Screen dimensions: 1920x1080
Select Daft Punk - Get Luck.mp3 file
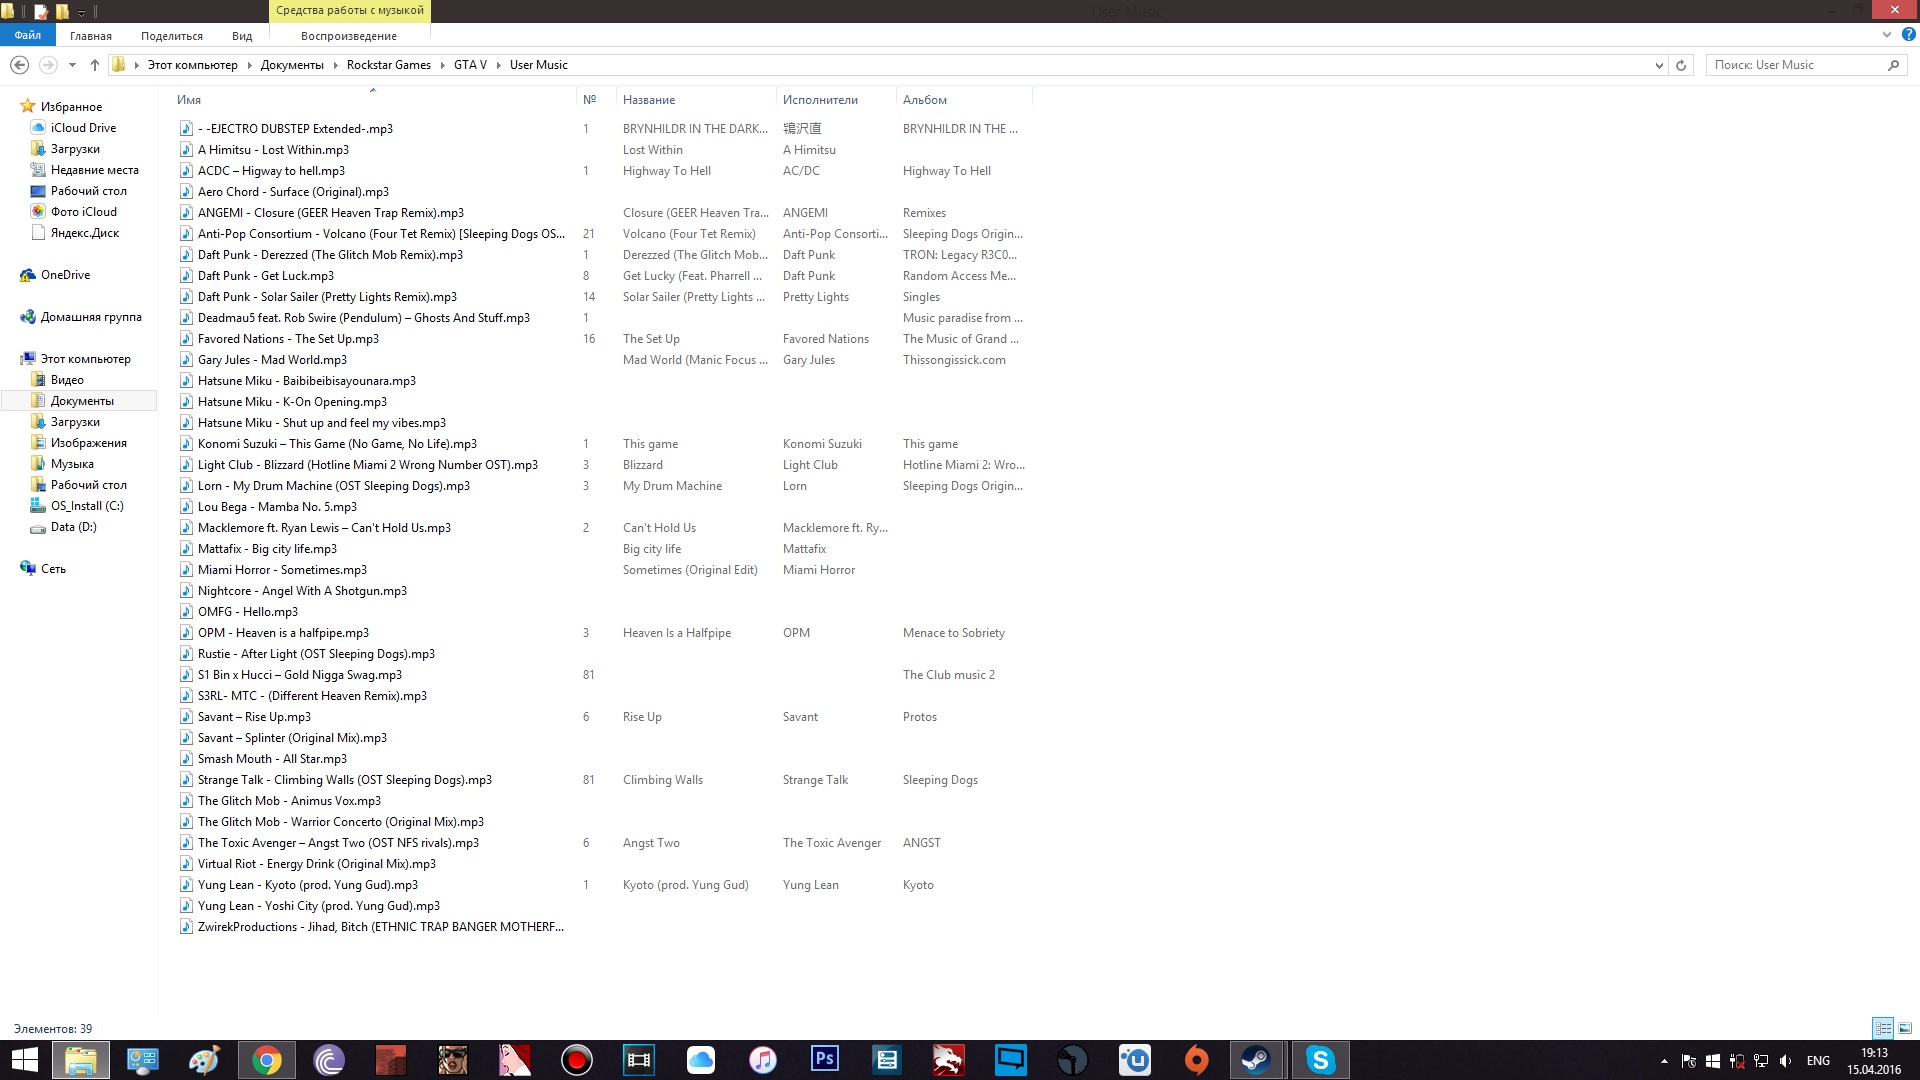266,276
